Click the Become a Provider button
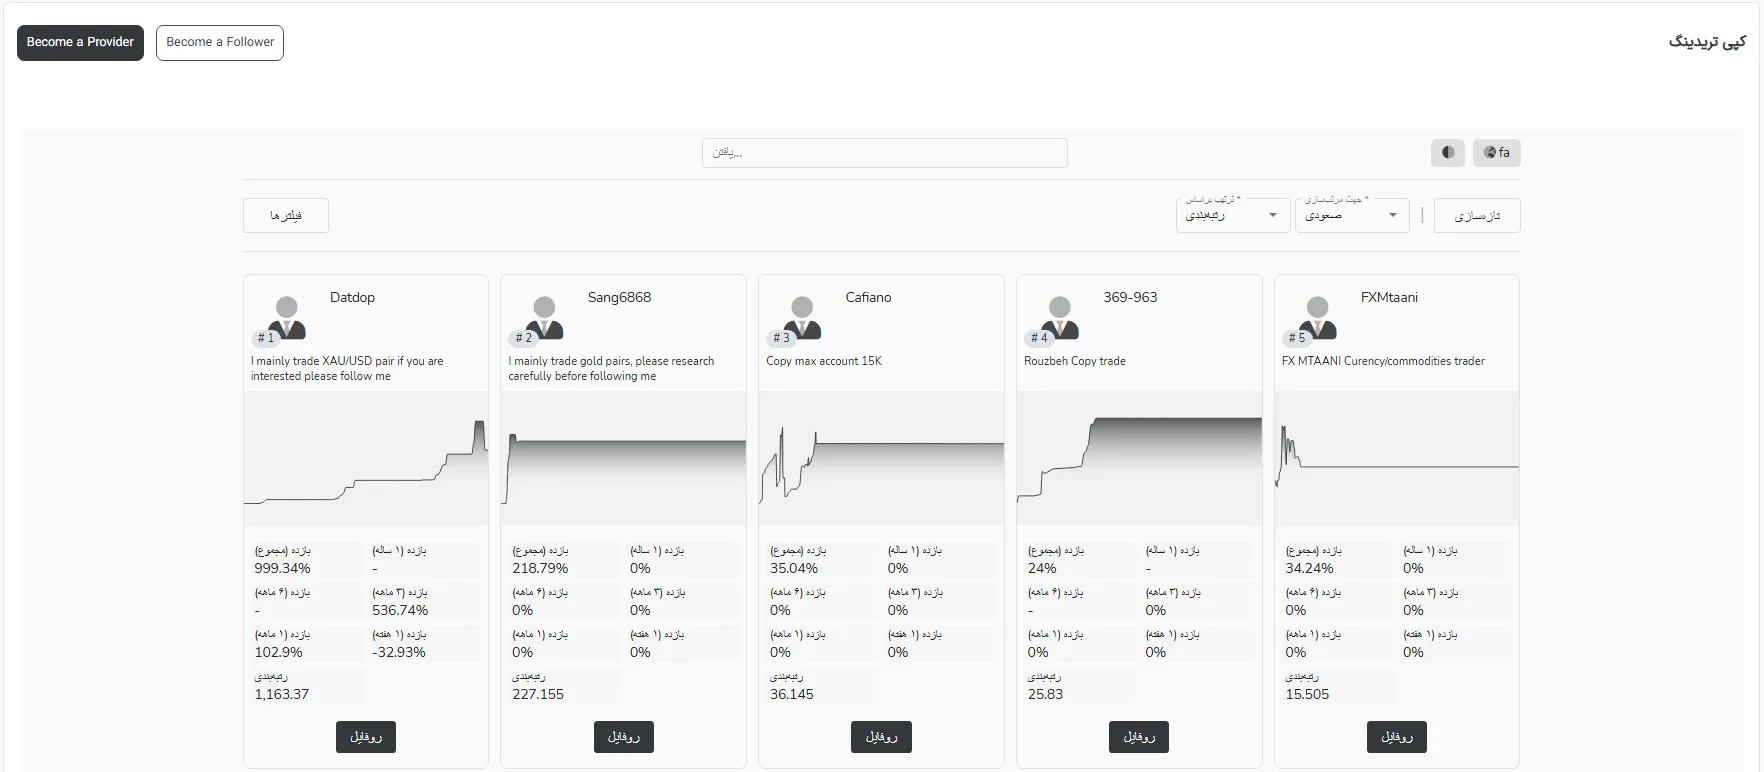The height and width of the screenshot is (772, 1764). click(80, 42)
